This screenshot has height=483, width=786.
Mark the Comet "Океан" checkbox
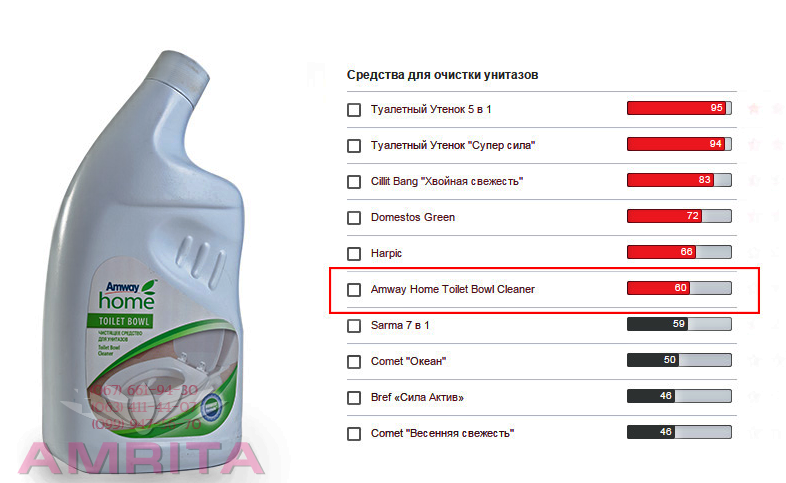pos(354,361)
